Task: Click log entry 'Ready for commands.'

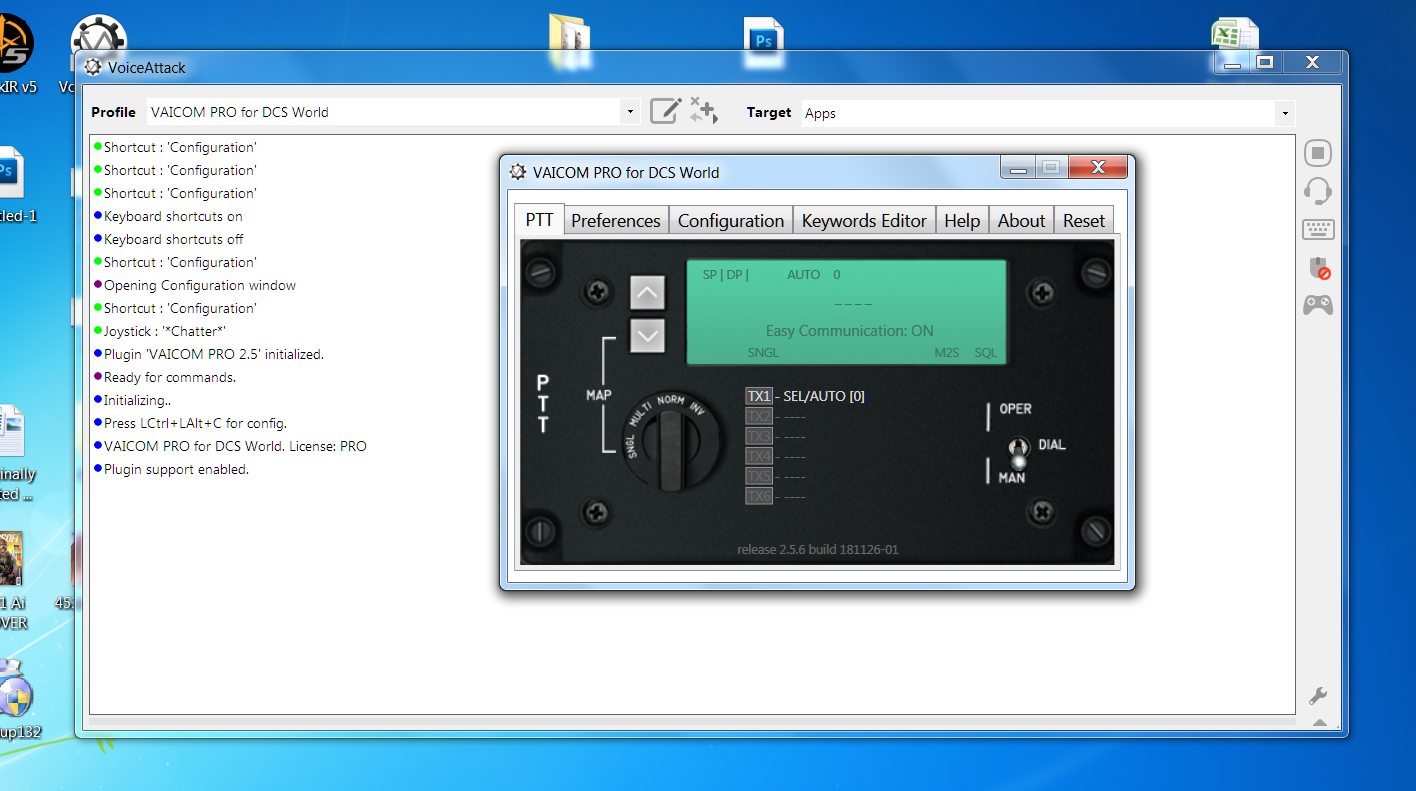Action: pos(170,377)
